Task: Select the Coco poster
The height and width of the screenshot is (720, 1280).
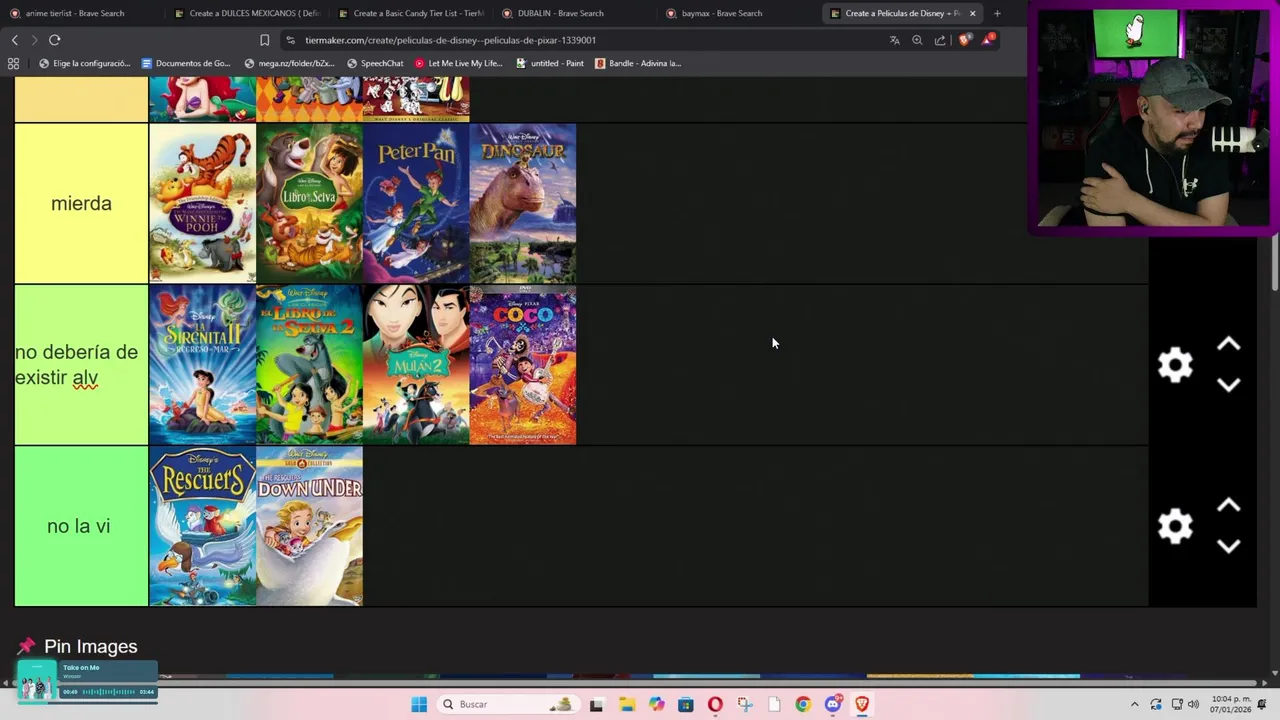Action: (523, 365)
